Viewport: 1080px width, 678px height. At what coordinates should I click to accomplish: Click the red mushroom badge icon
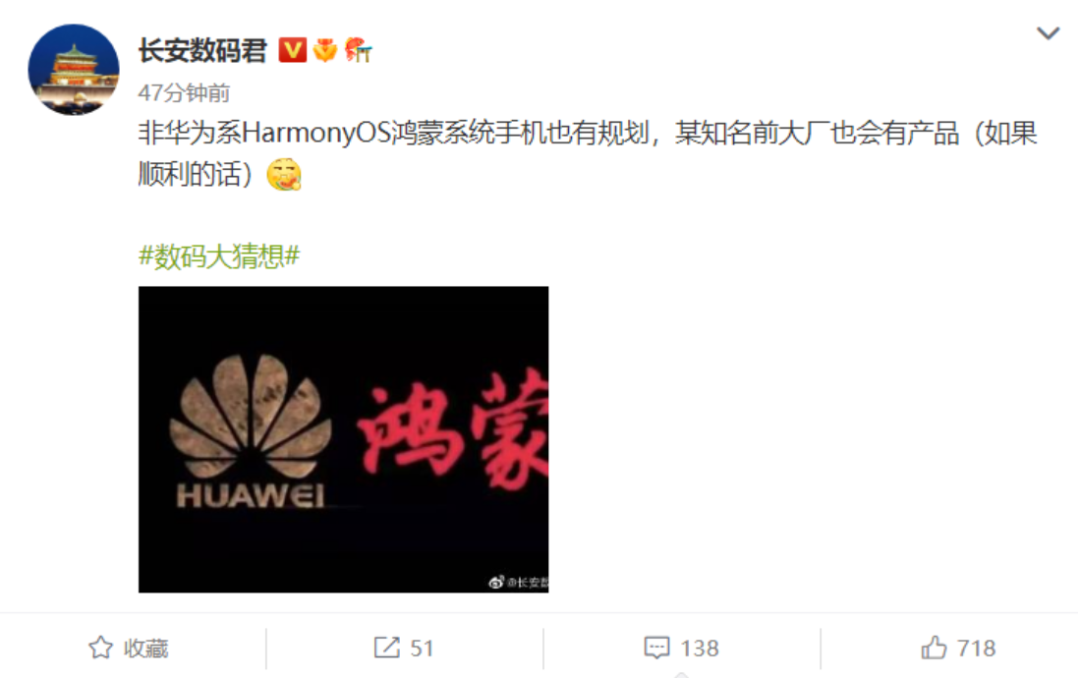click(x=358, y=50)
